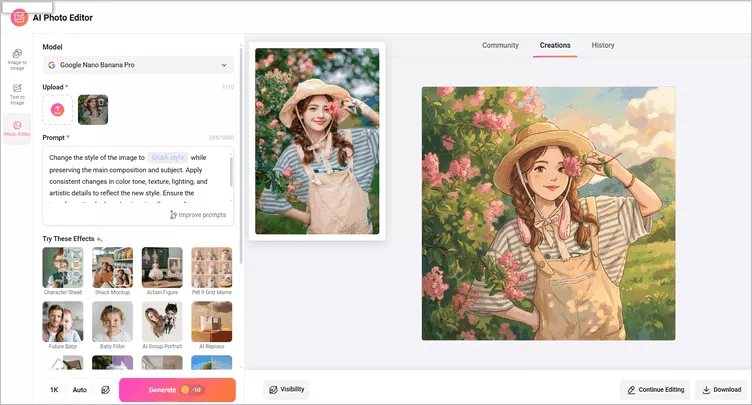The image size is (752, 405).
Task: Click the Generate button
Action: (x=177, y=390)
